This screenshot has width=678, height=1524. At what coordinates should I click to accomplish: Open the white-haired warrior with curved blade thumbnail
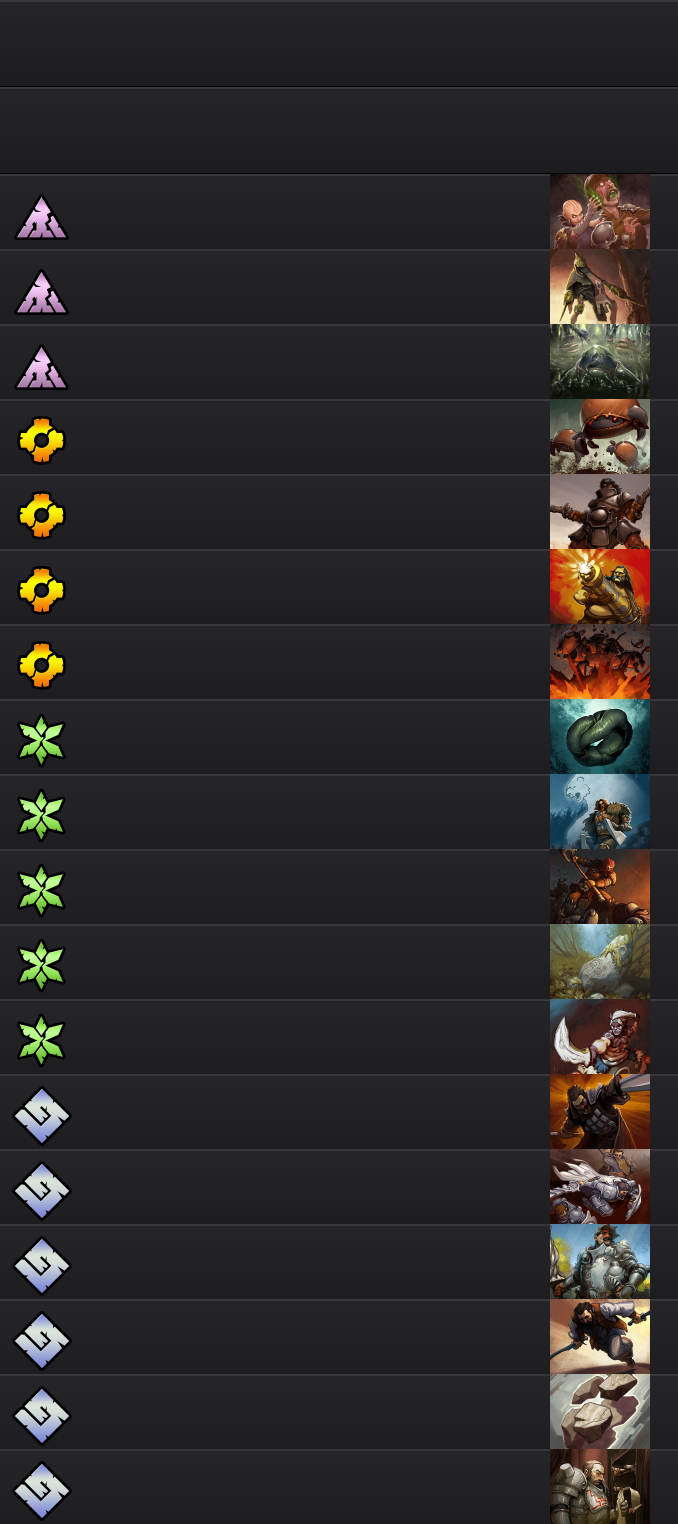point(600,1037)
